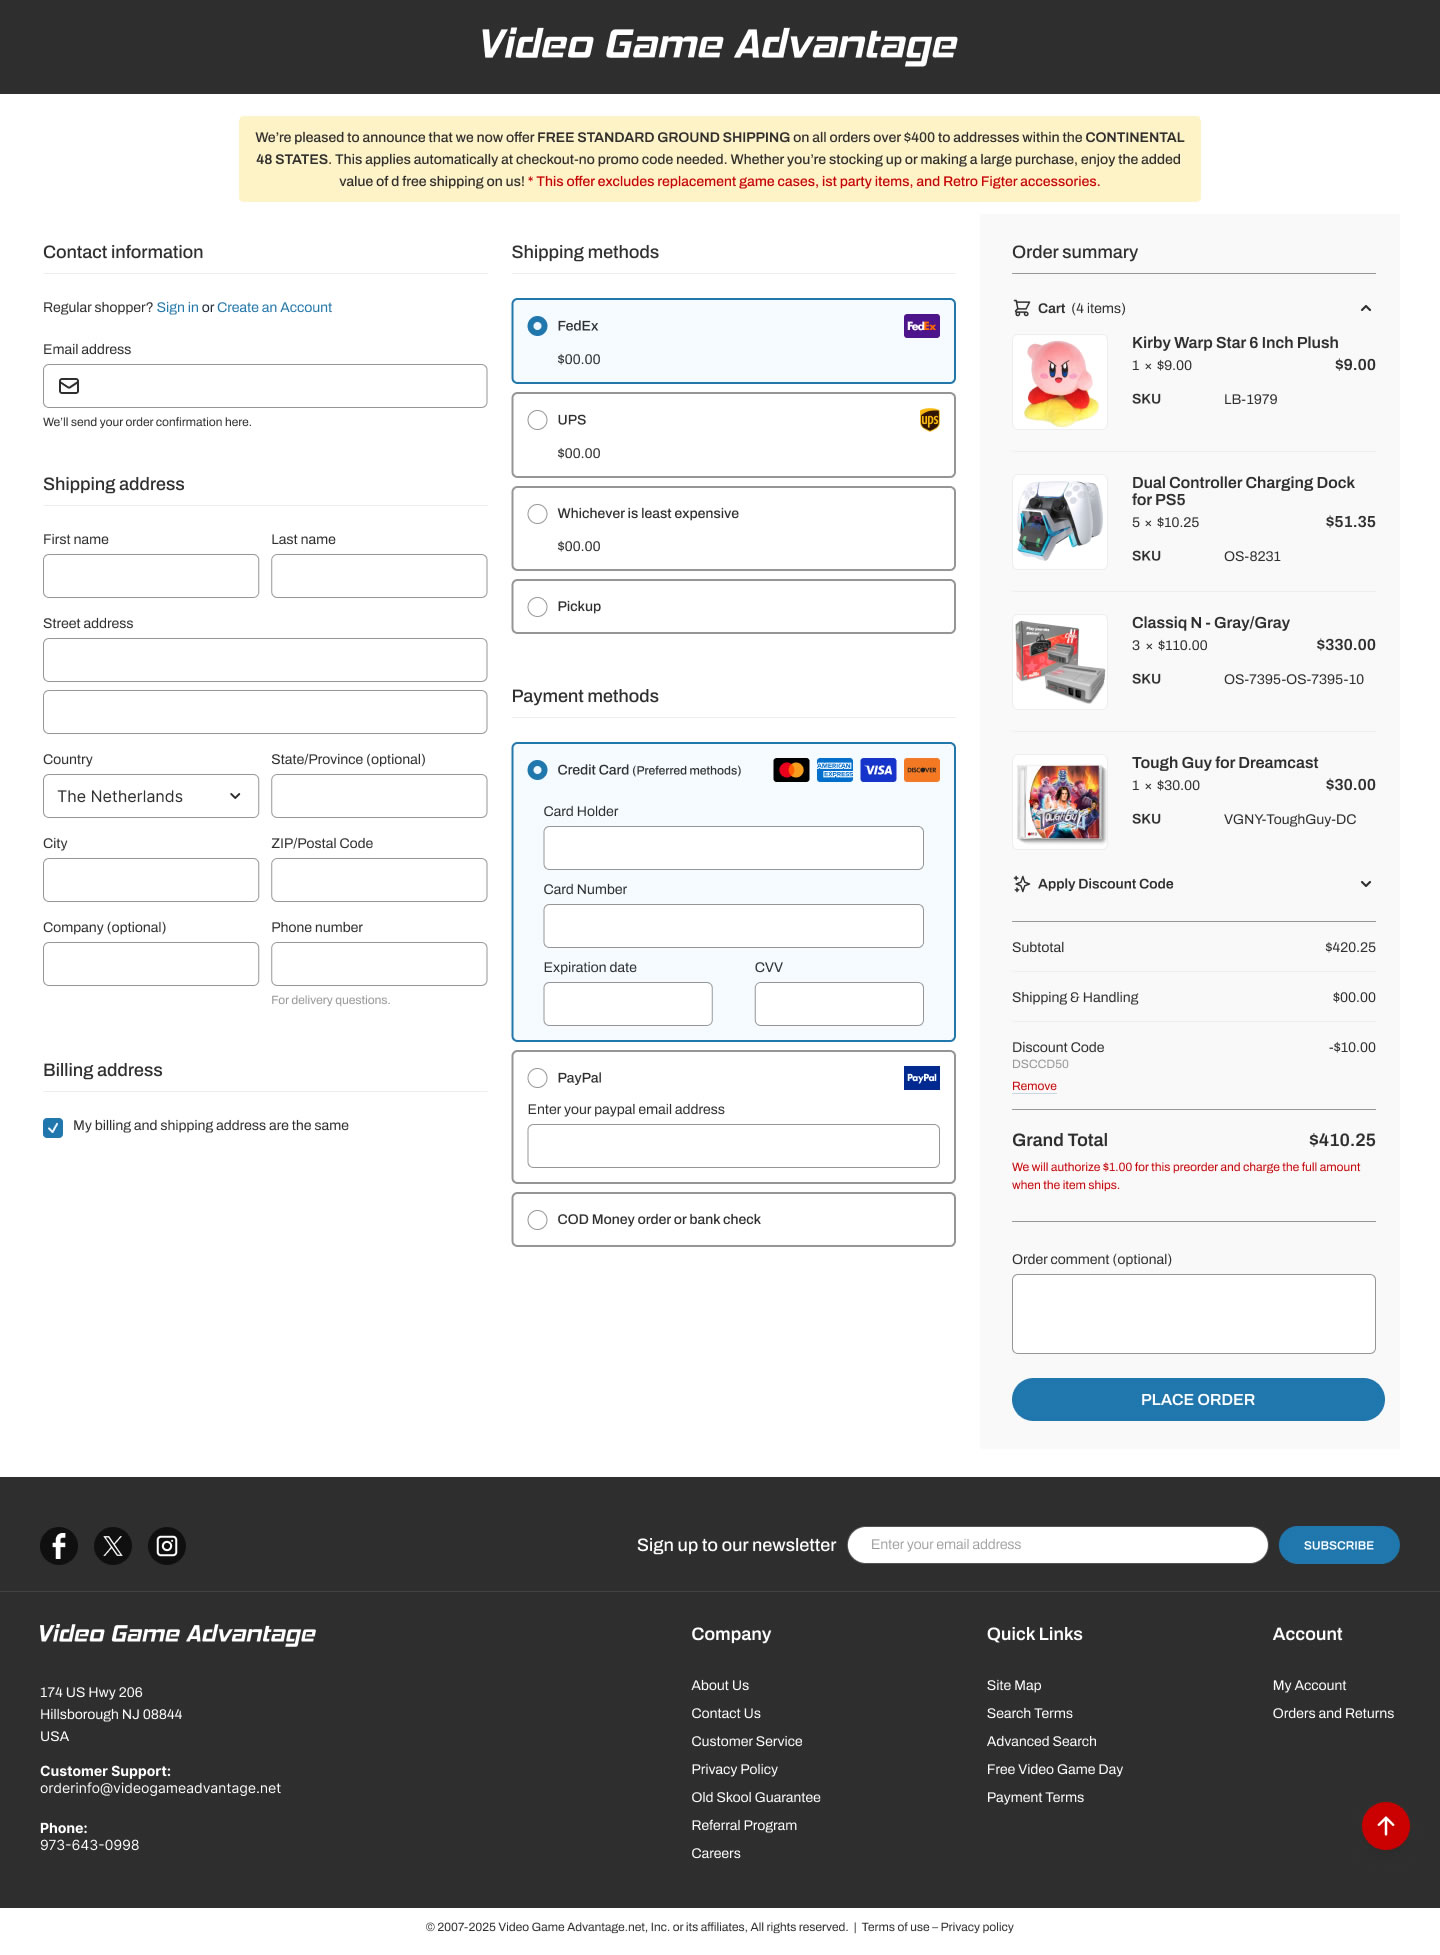The width and height of the screenshot is (1440, 1955).
Task: Click the Sign in link
Action: point(177,307)
